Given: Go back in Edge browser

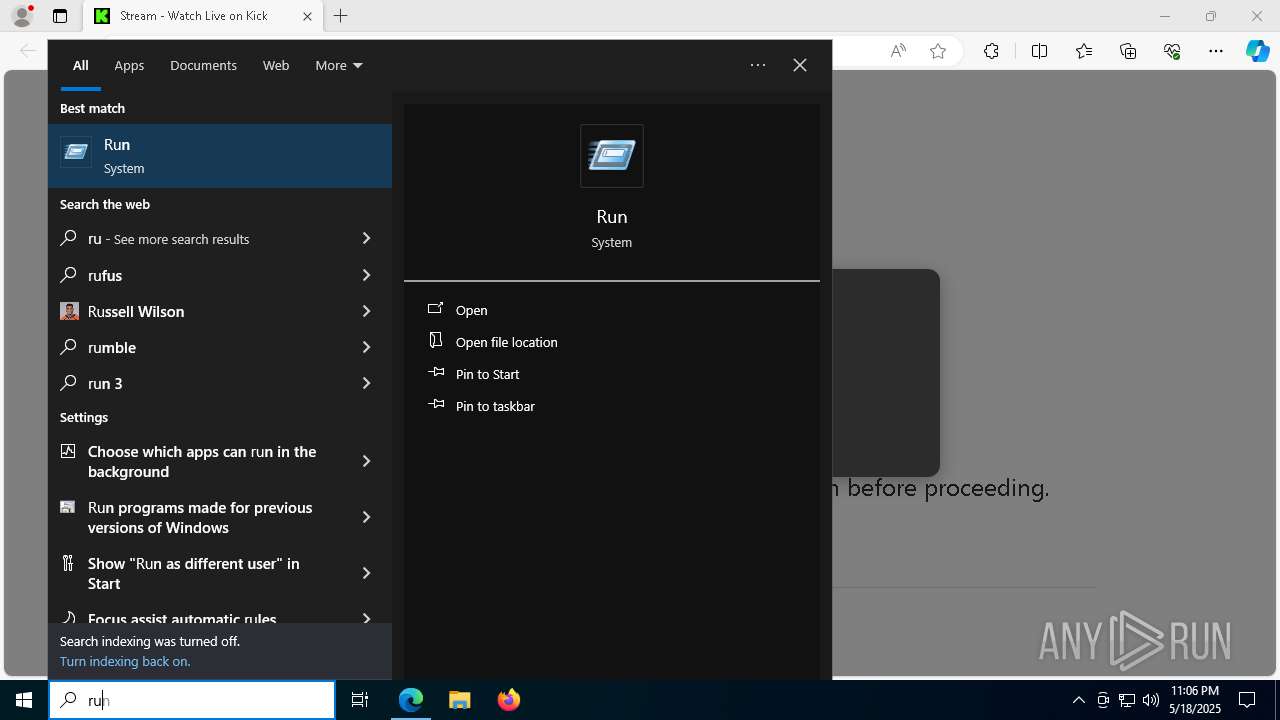Looking at the screenshot, I should tap(28, 51).
